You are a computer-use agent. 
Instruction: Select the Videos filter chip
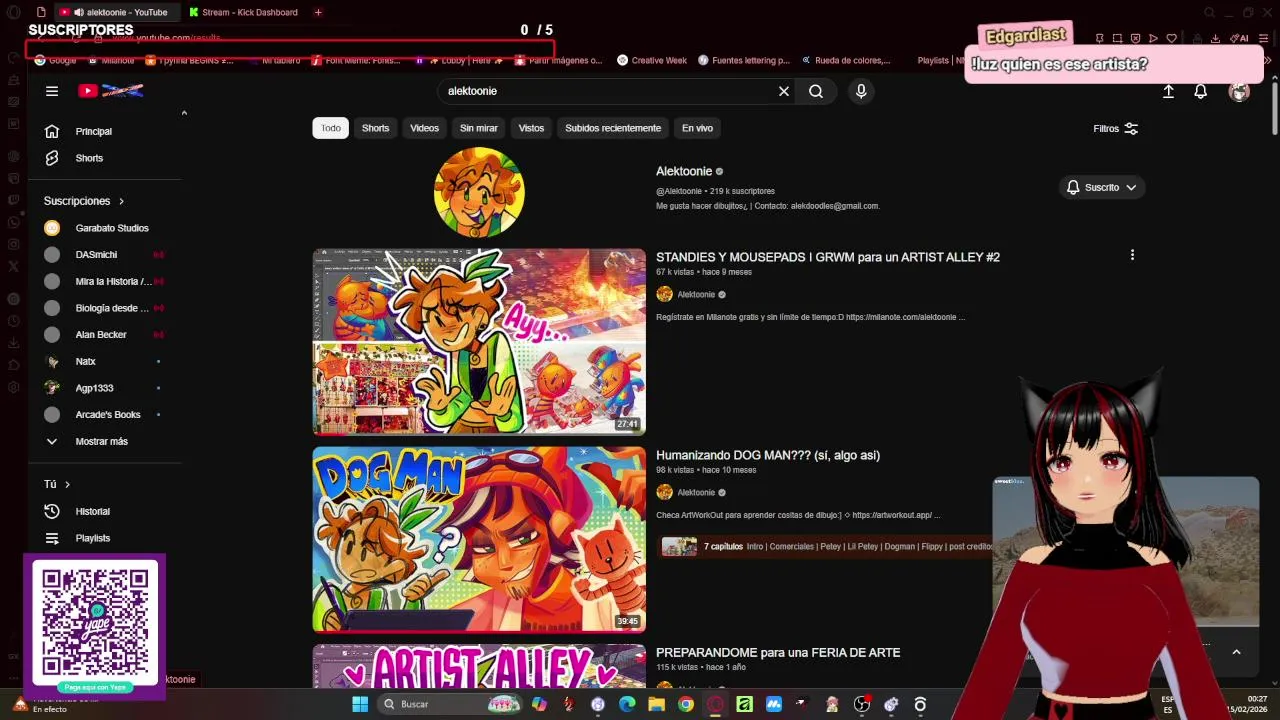tap(425, 128)
